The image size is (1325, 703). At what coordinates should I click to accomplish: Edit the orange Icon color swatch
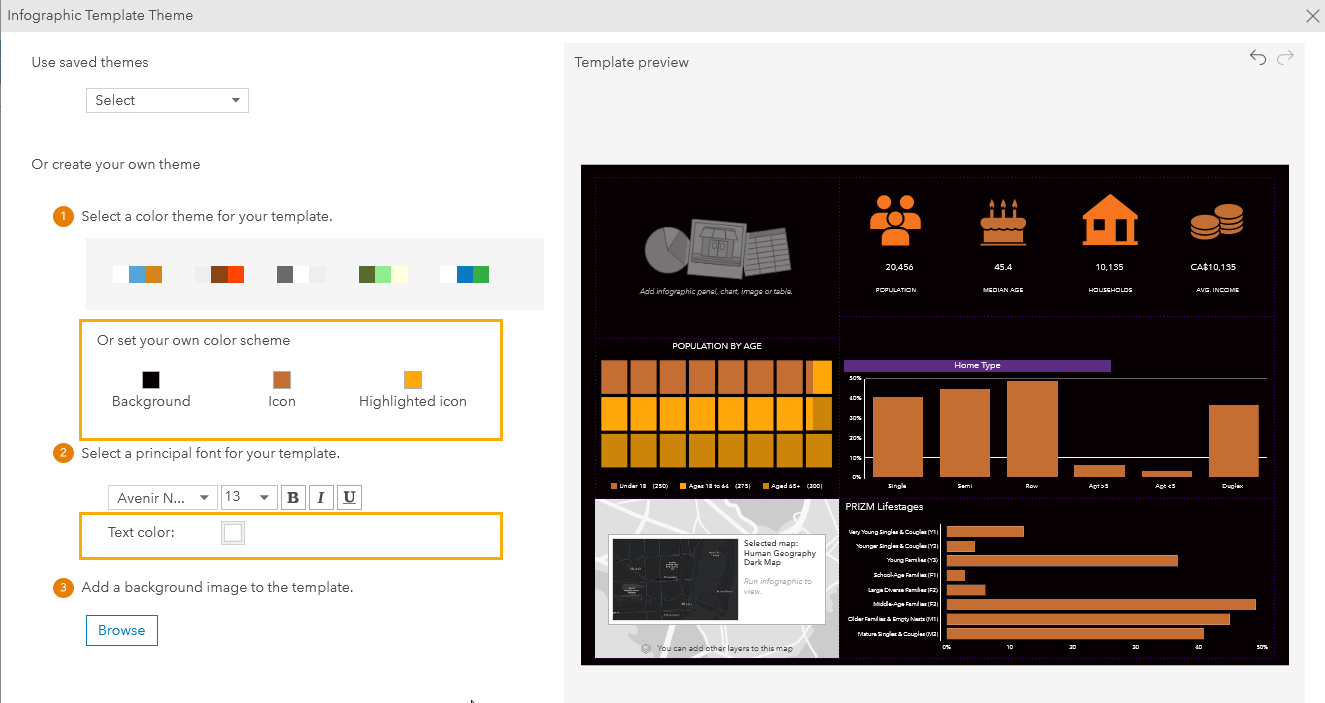(x=281, y=379)
